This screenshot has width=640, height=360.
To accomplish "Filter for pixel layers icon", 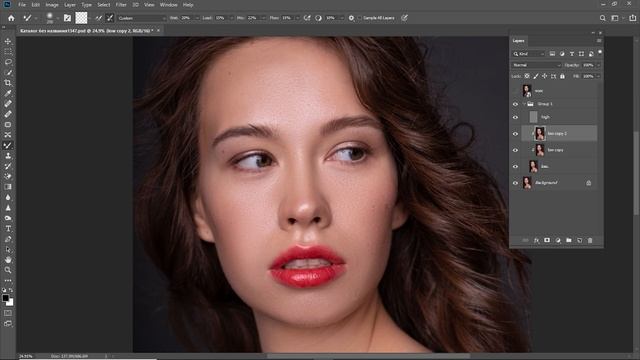I will tap(552, 54).
